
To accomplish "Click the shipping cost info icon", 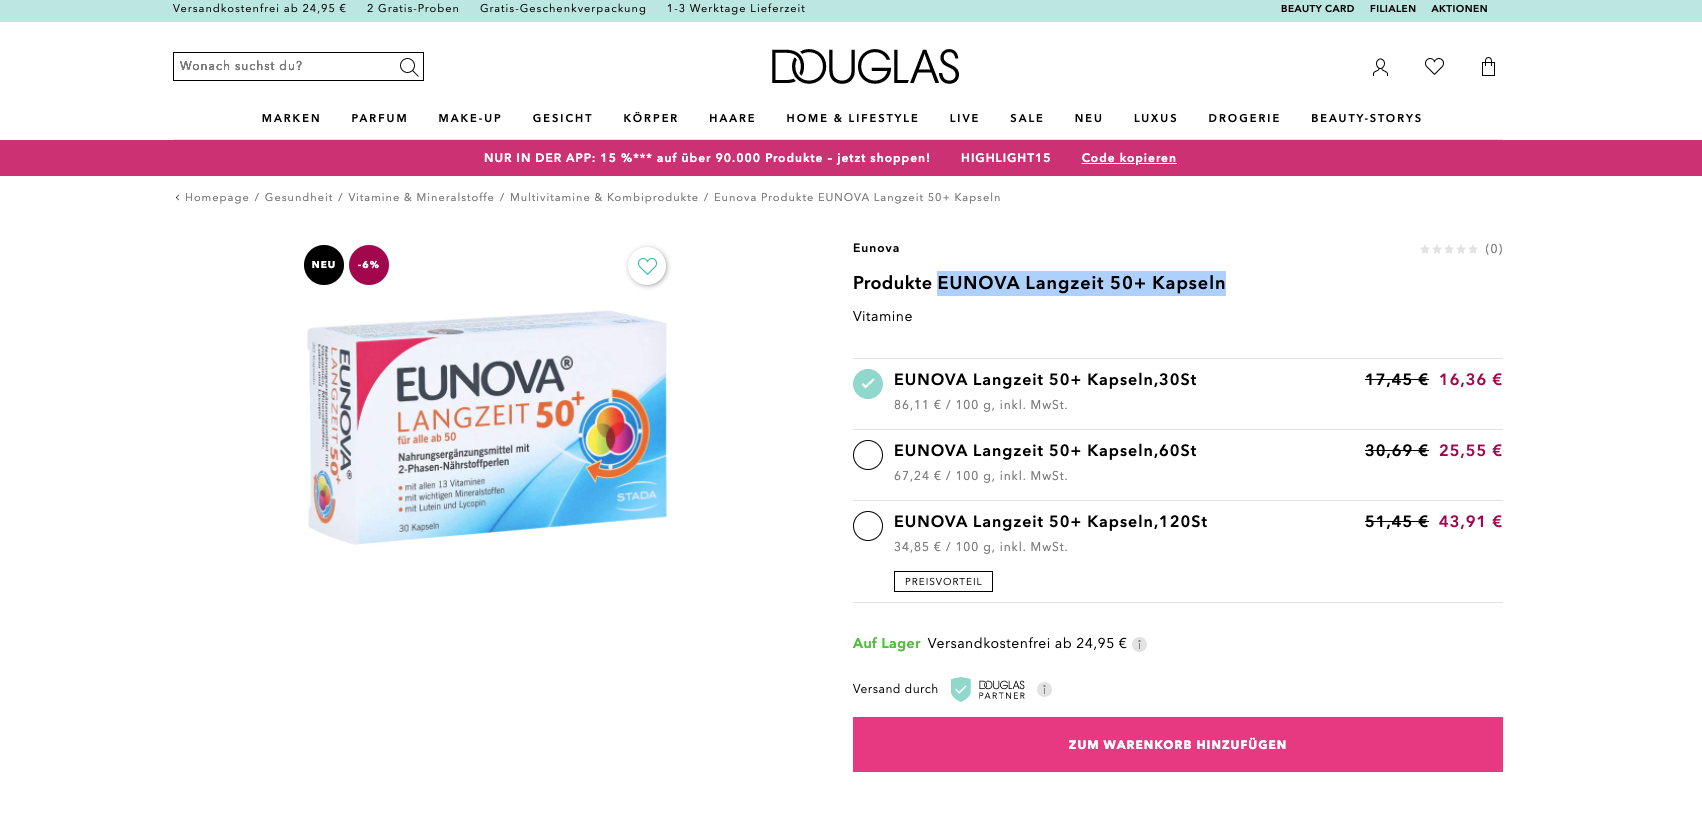I will [1139, 644].
